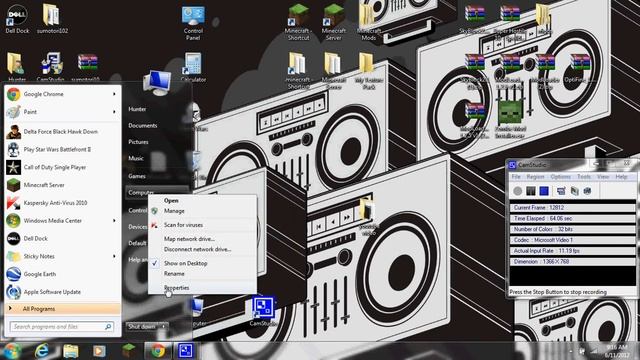Select the Dell Dock desktop shortcut
The image size is (640, 360).
(17, 19)
